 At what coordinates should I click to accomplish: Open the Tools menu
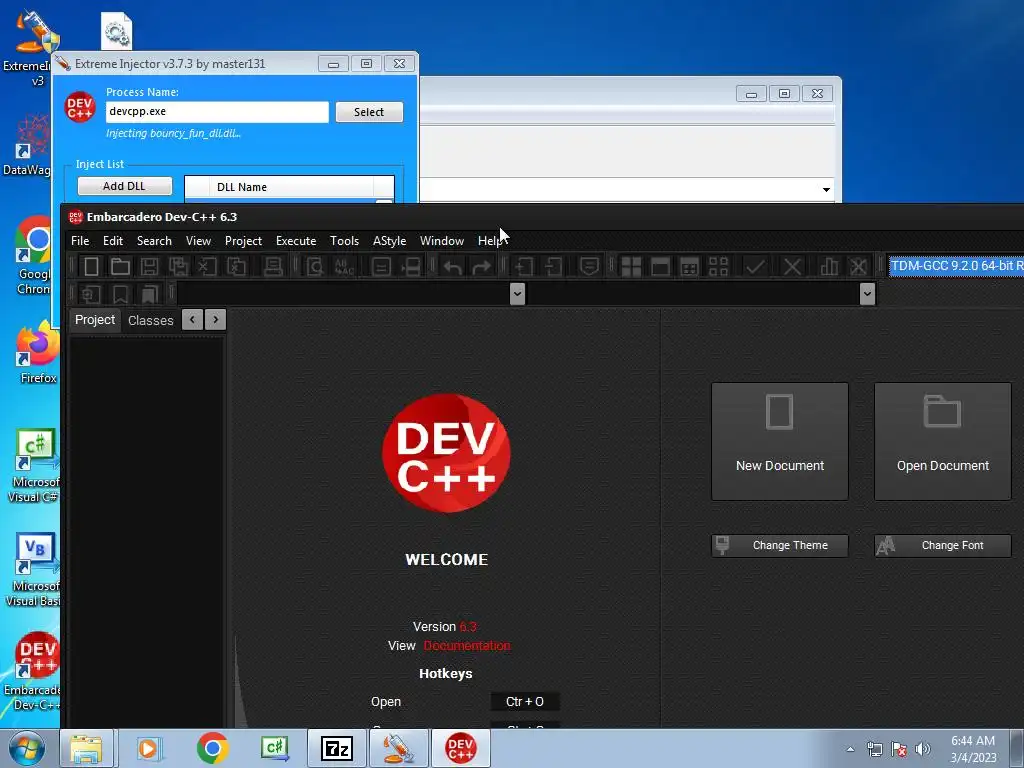(344, 241)
